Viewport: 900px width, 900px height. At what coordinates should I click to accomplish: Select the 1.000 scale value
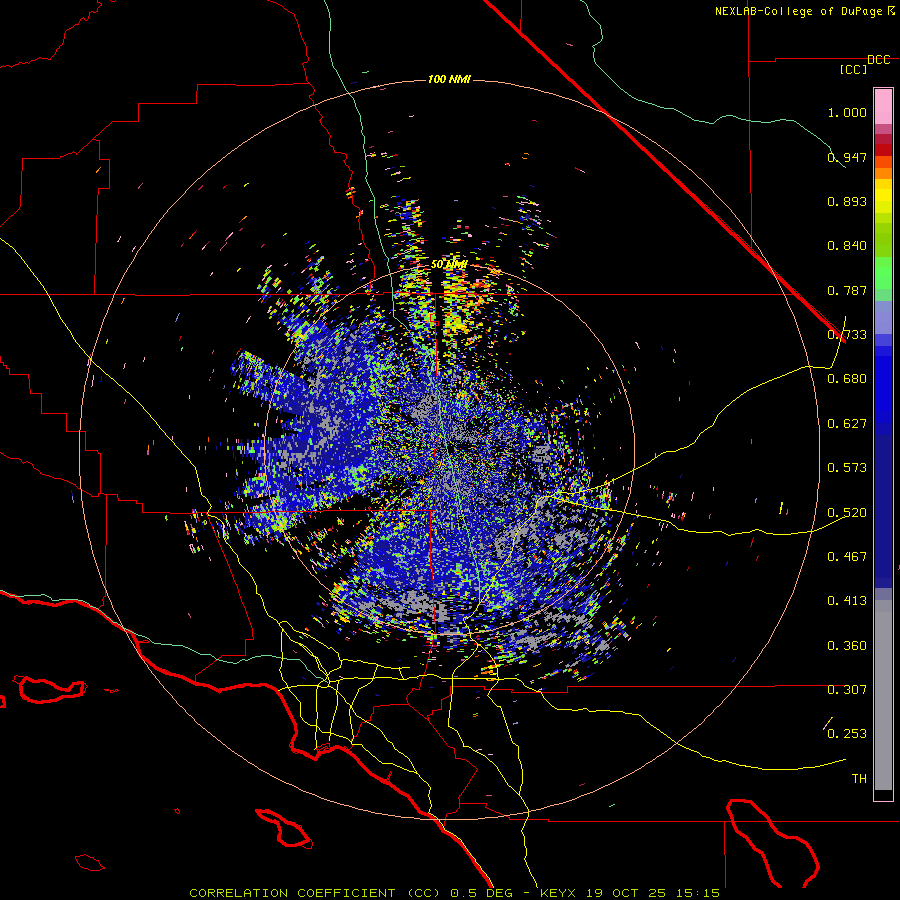[847, 112]
